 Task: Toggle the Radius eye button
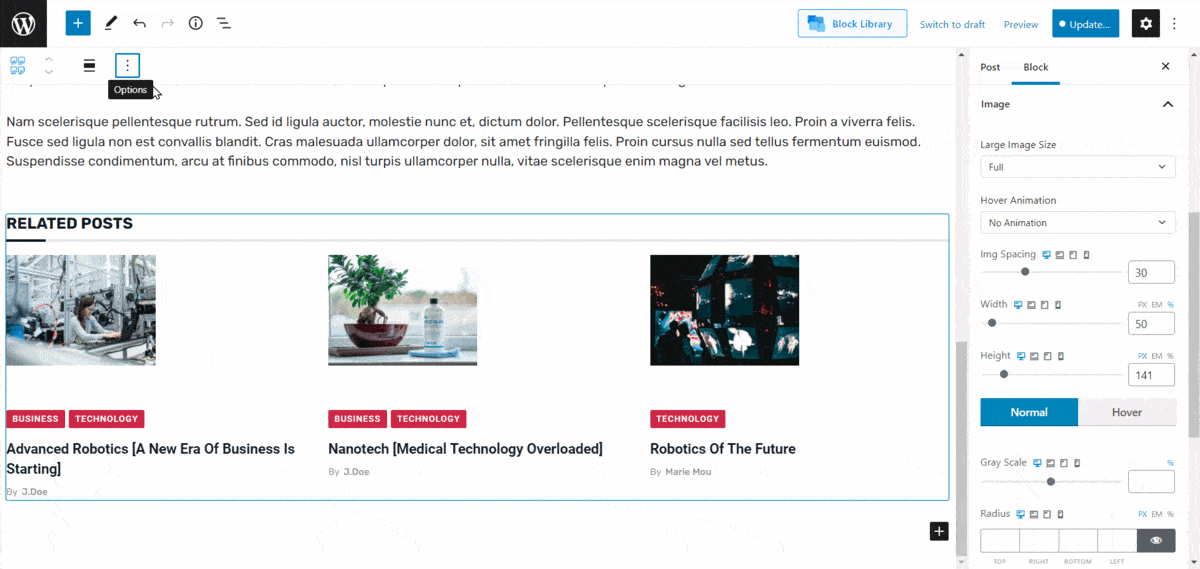[x=1156, y=540]
